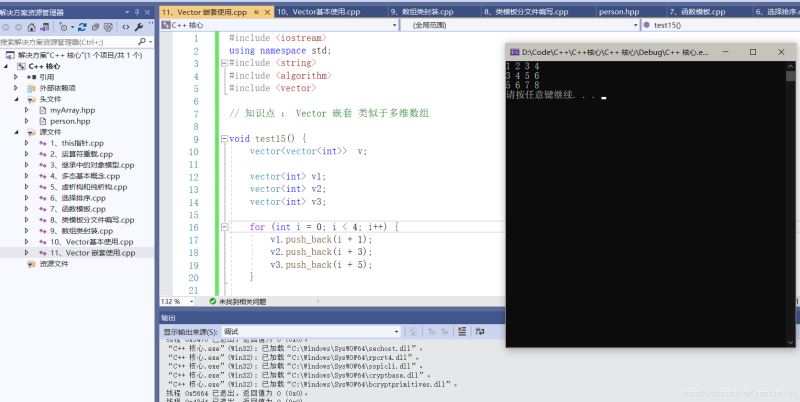Image resolution: width=800 pixels, height=402 pixels.
Task: Select the 资源文件 folder
Action: point(54,264)
